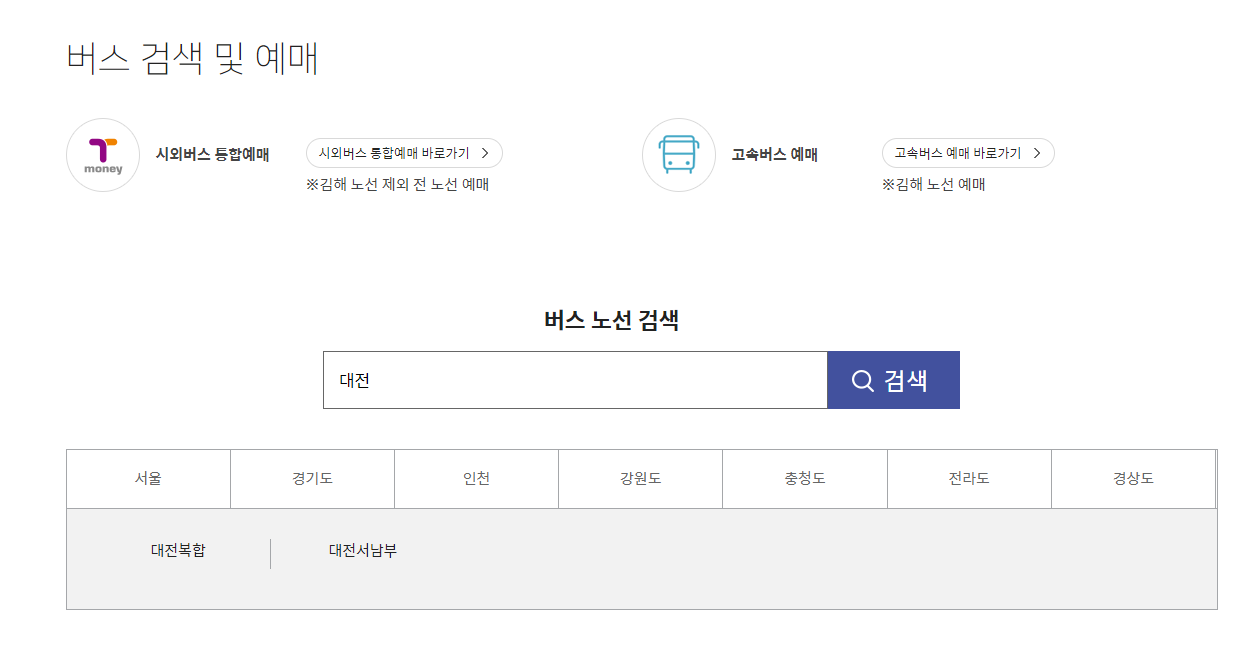Click the 버스 노선 검색 heading
Viewport: 1259px width, 648px height.
point(612,321)
